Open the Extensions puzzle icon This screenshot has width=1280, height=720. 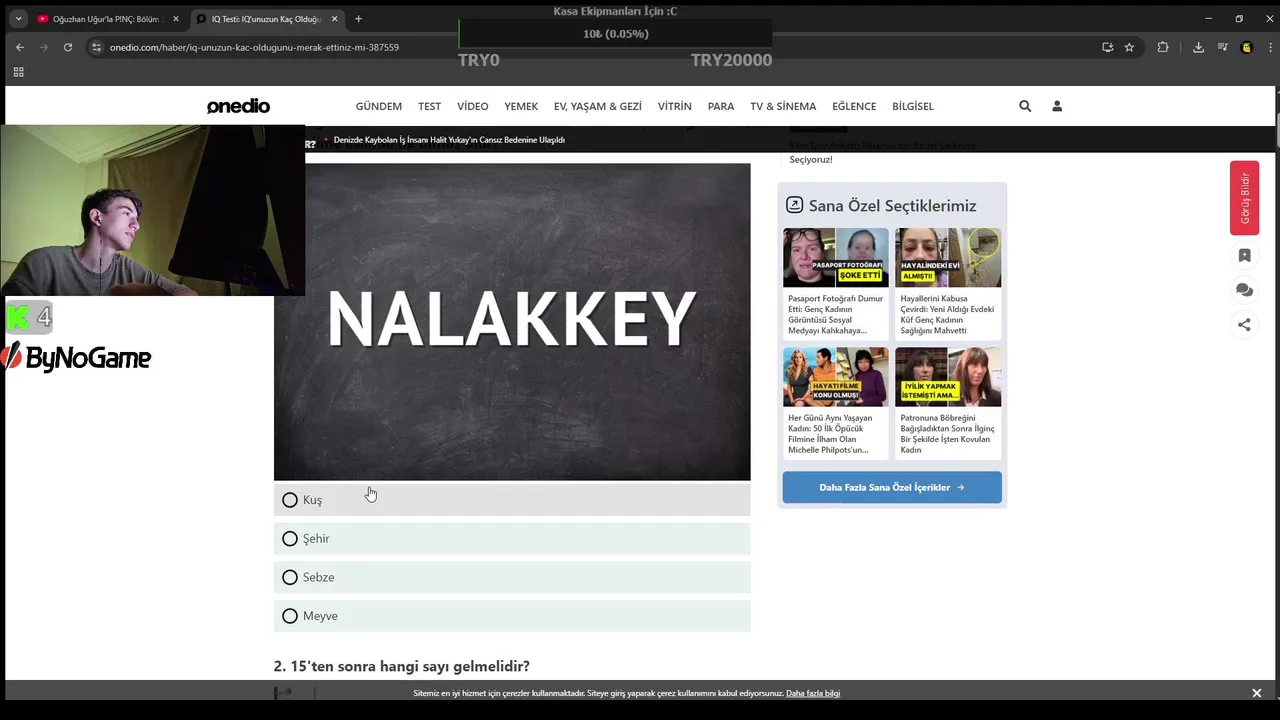(x=1162, y=47)
